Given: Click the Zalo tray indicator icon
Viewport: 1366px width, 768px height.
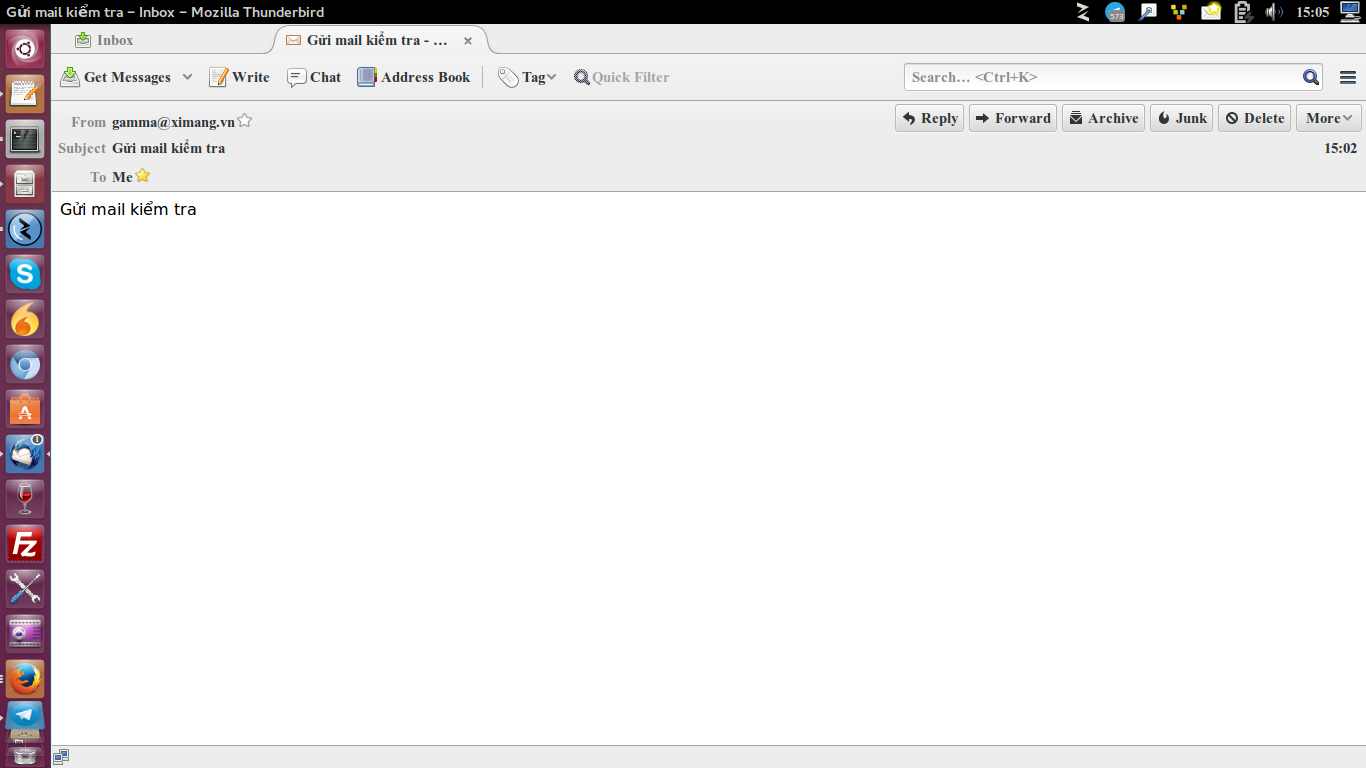Looking at the screenshot, I should click(x=1082, y=12).
